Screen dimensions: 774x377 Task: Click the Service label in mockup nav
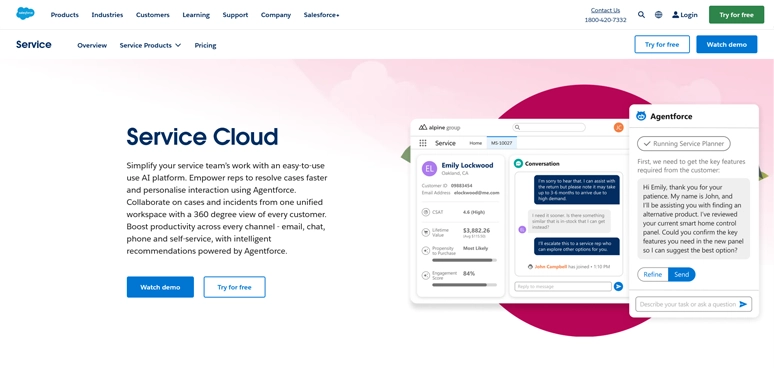[445, 143]
